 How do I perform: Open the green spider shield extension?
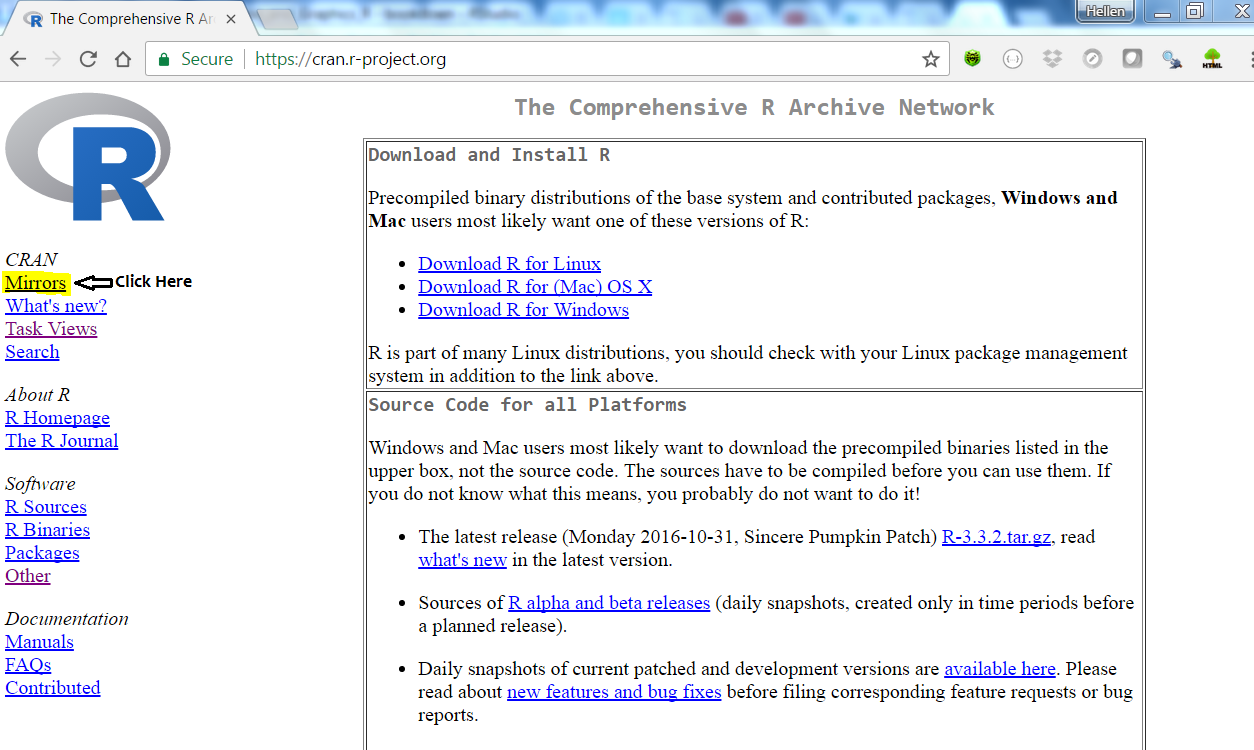[x=972, y=59]
